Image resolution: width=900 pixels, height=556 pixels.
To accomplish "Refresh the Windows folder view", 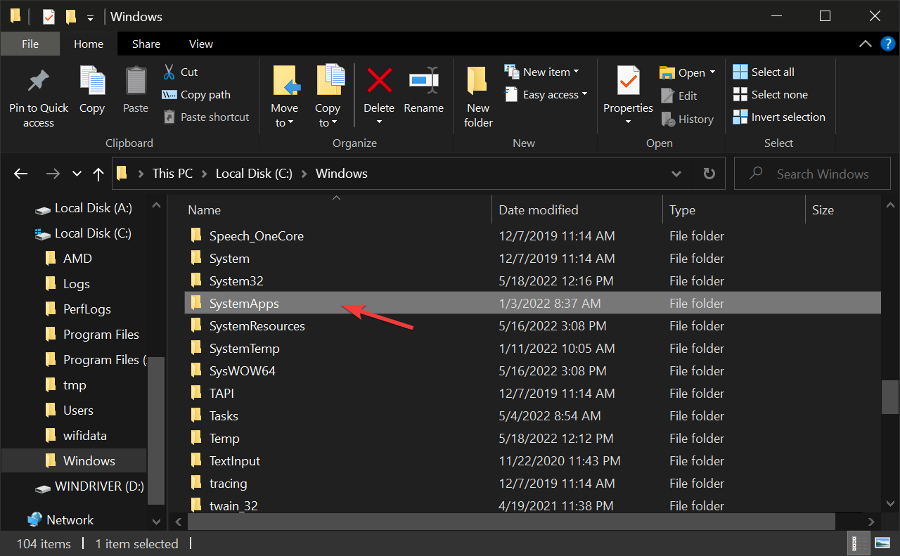I will click(709, 173).
